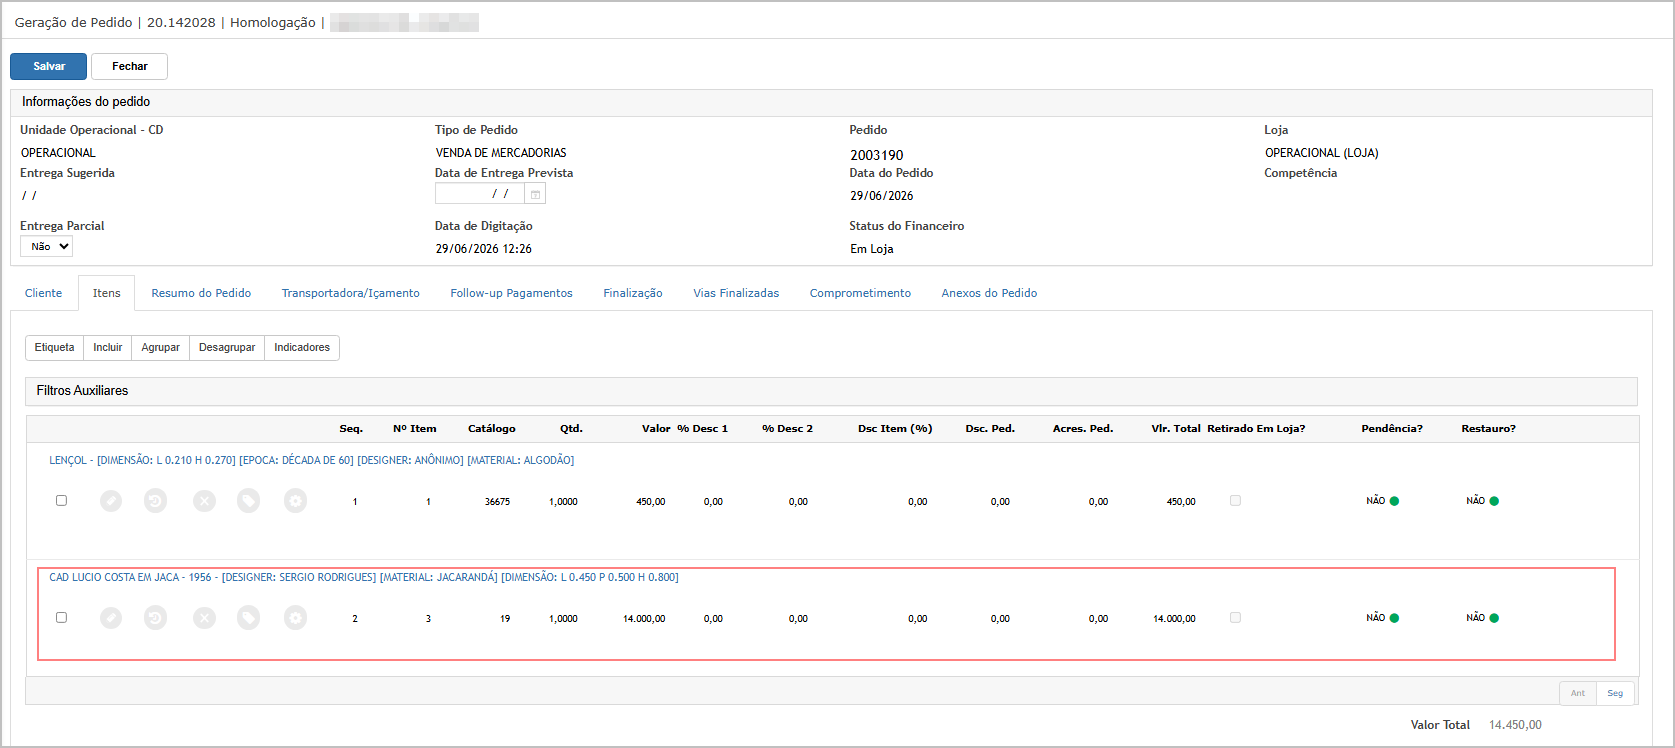Image resolution: width=1675 pixels, height=748 pixels.
Task: Collapse the Informações do pedido section header
Action: click(x=831, y=102)
